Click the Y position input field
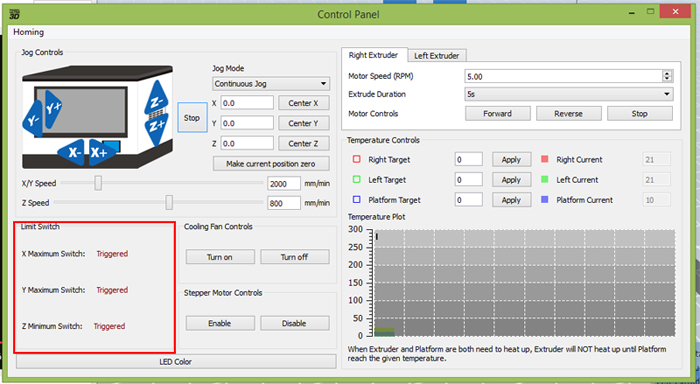 coord(247,123)
